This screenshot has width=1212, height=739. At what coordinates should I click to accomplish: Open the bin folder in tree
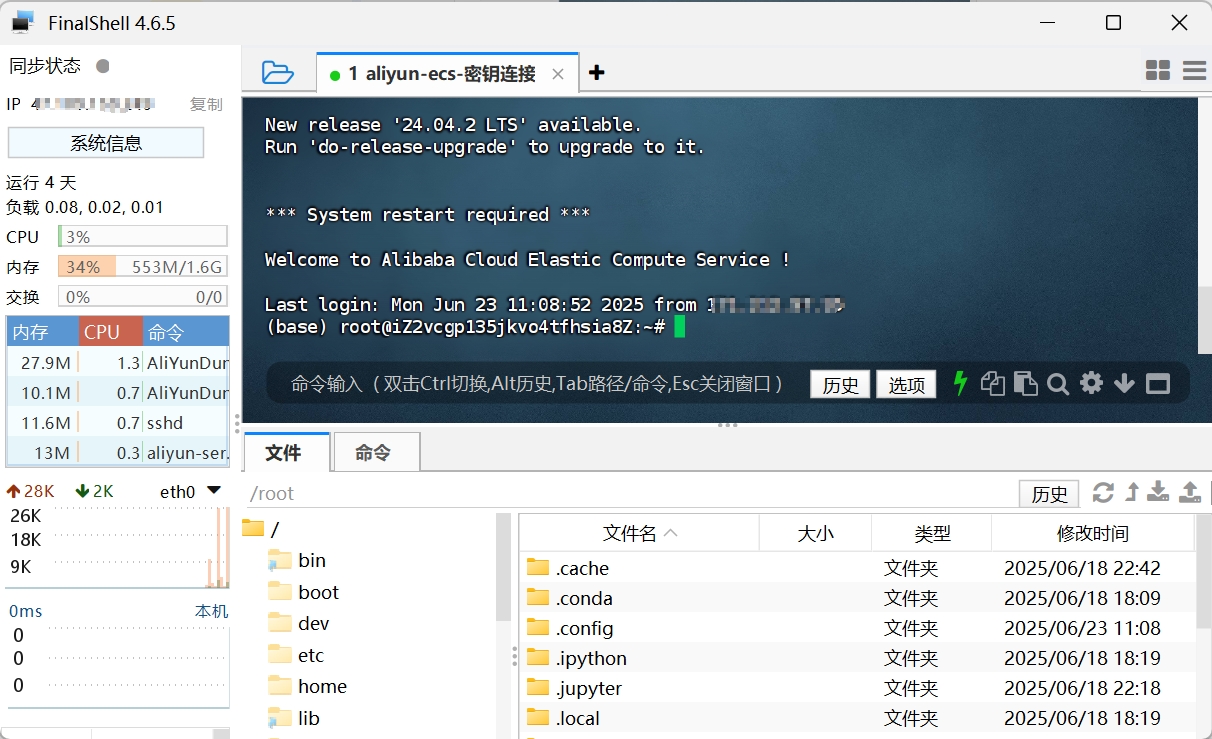(297, 560)
